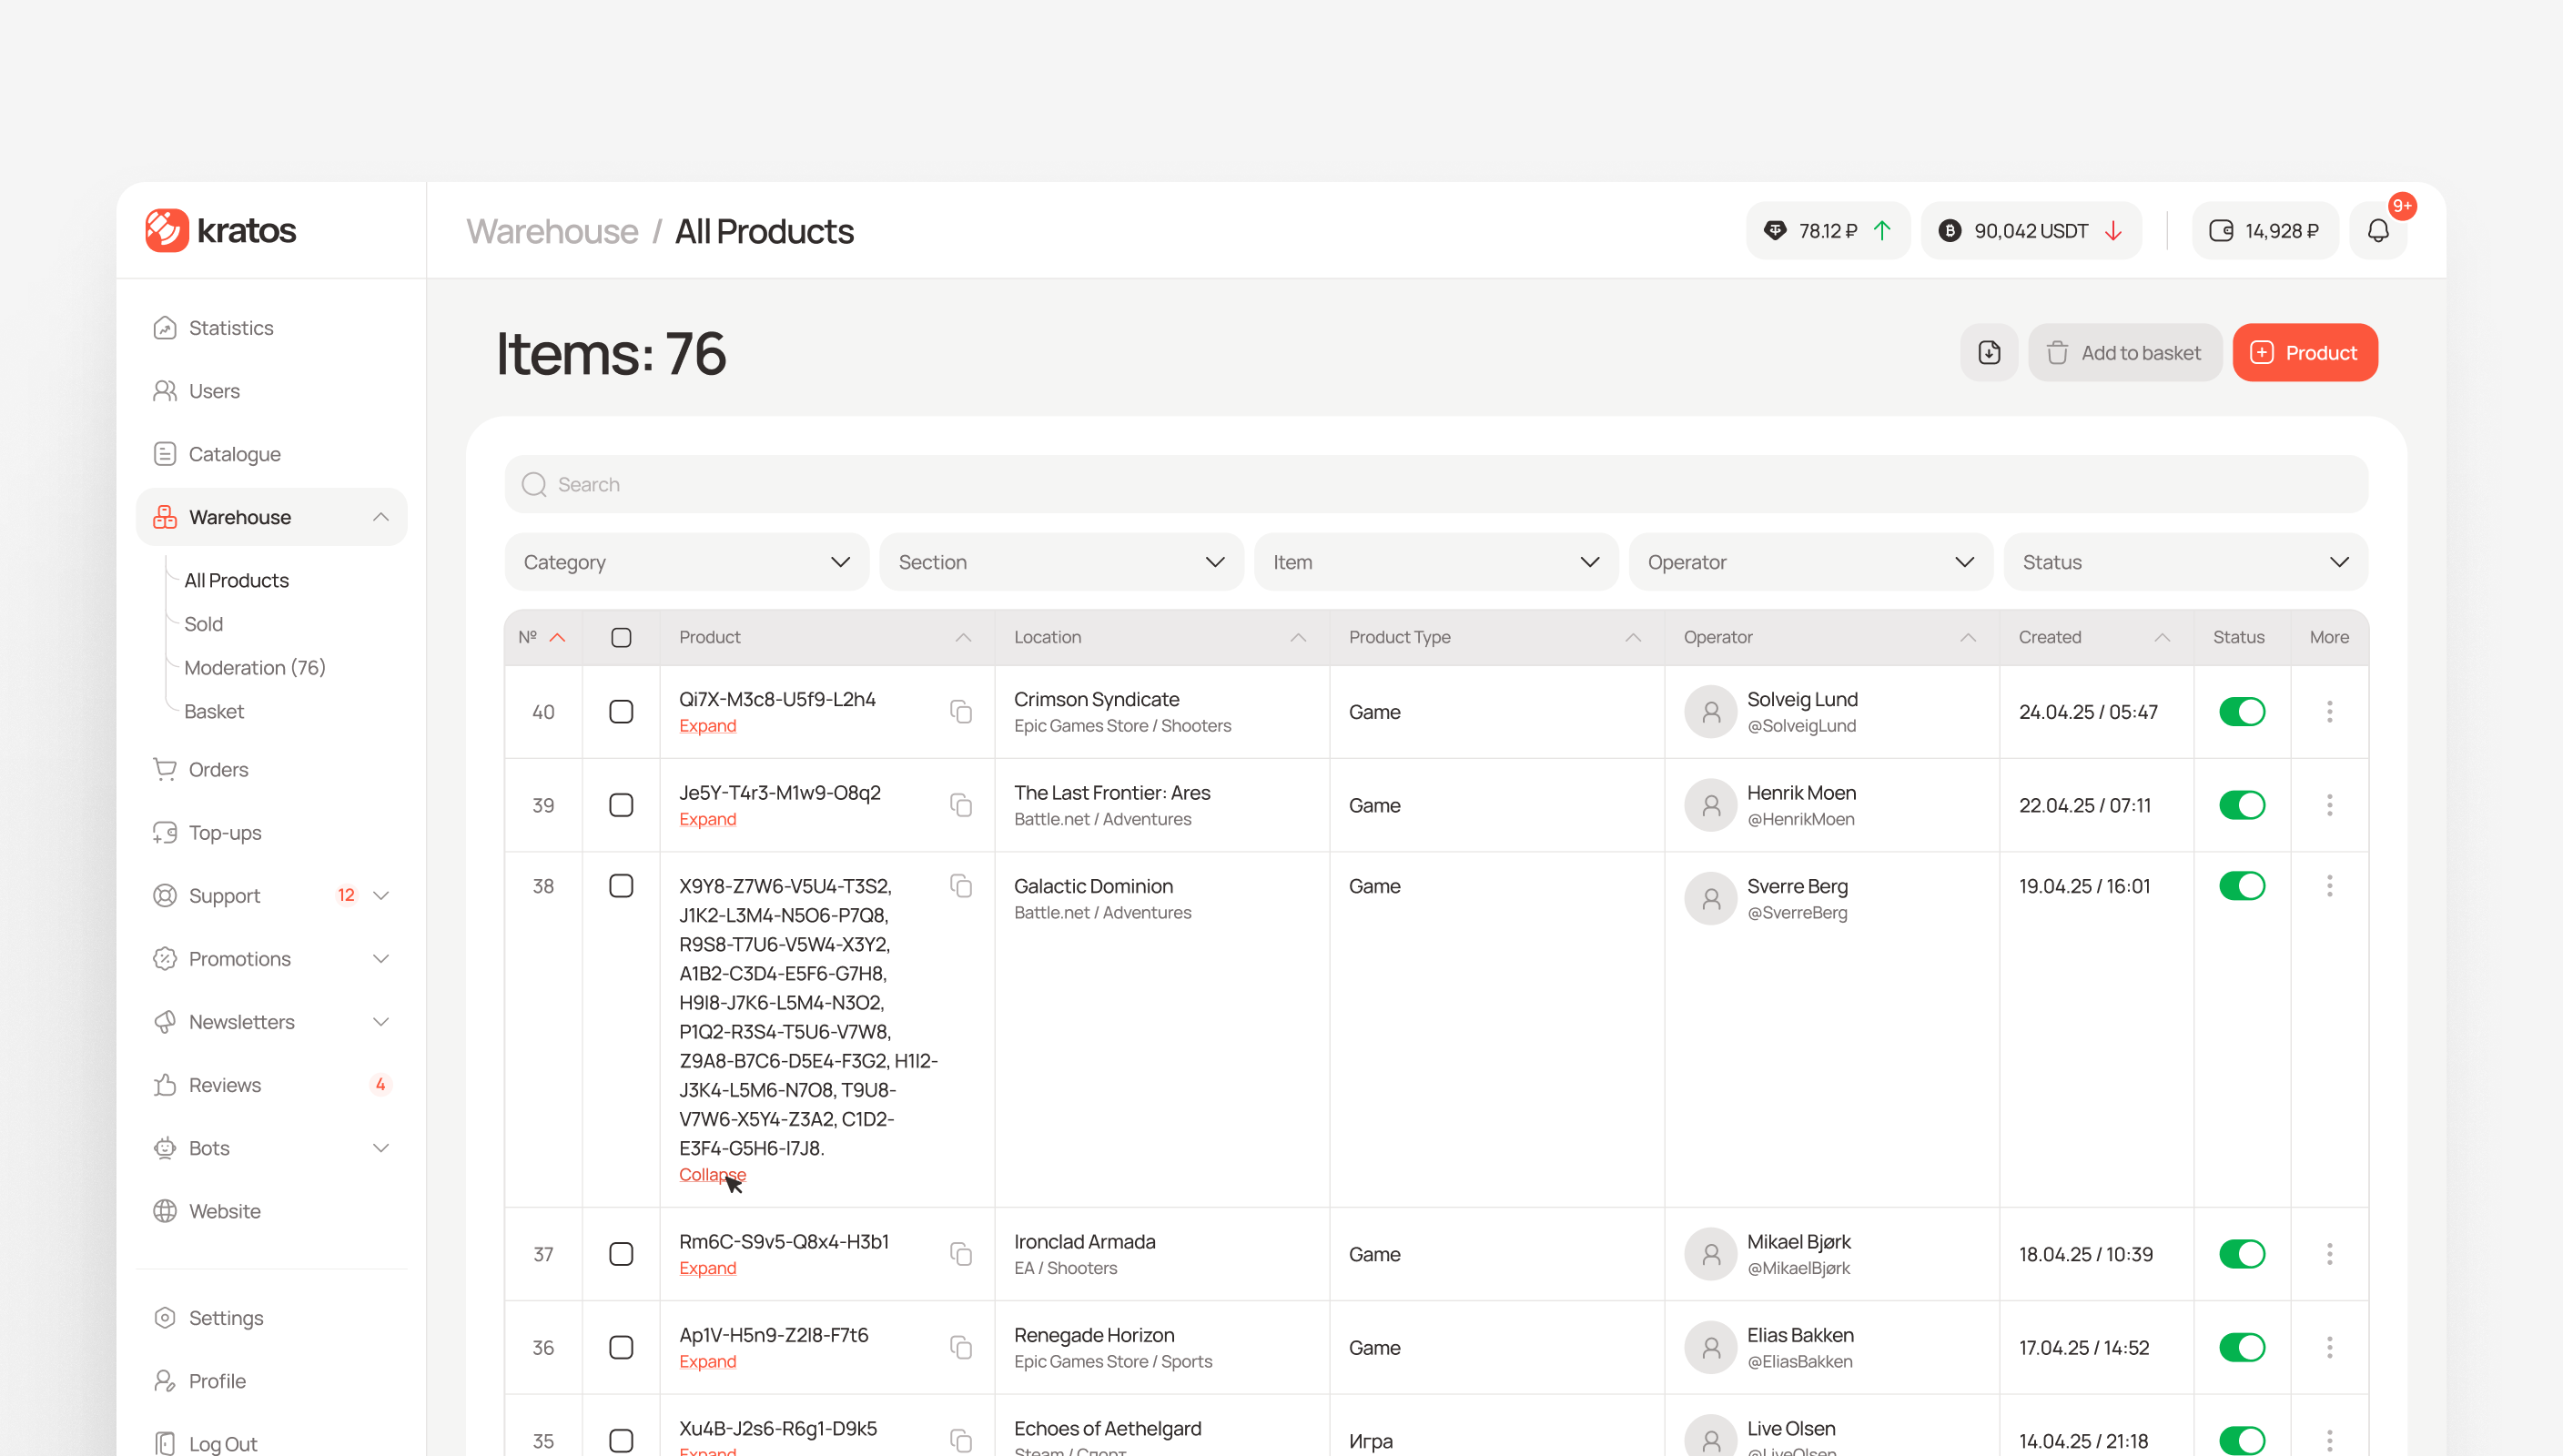Expand keys for Rm6C-S9v5-Q8x4-H3b1
Viewport: 2563px width, 1456px height.
(x=707, y=1268)
